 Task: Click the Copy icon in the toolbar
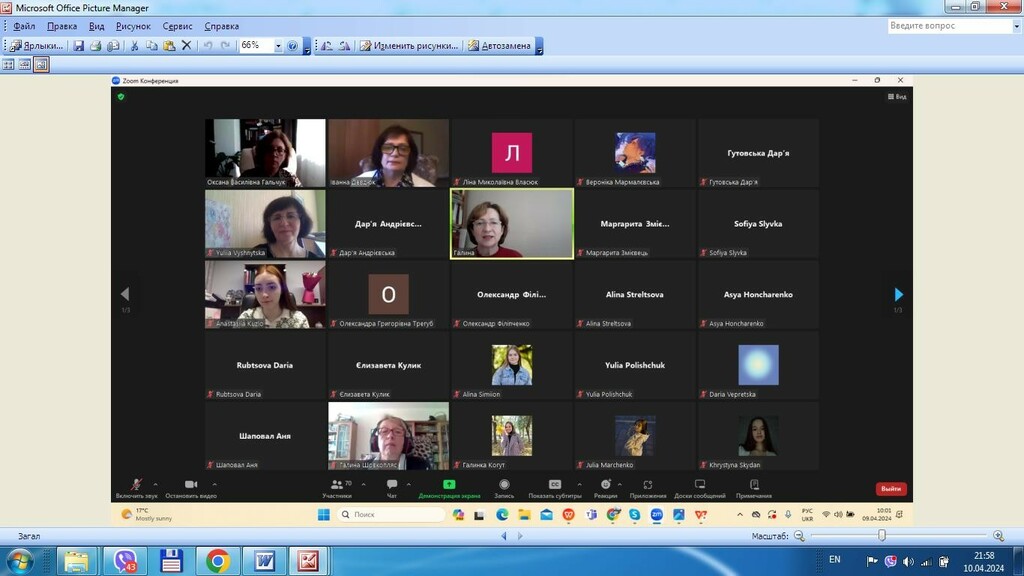click(x=152, y=46)
